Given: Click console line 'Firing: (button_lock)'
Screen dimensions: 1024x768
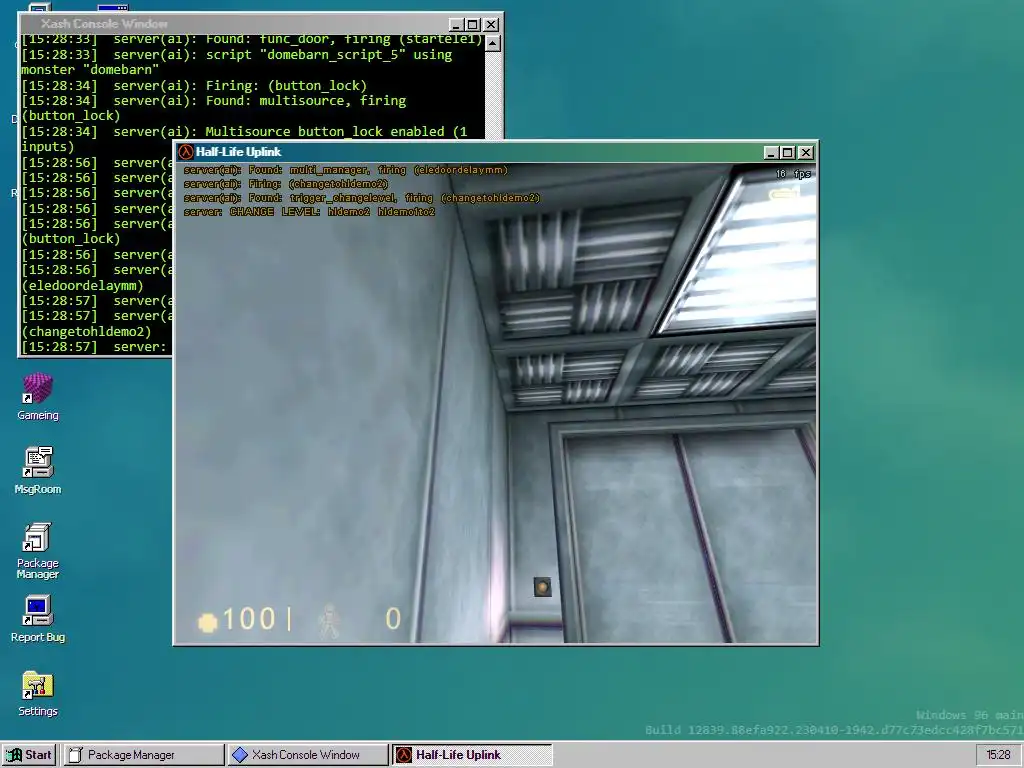Looking at the screenshot, I should coord(286,86).
